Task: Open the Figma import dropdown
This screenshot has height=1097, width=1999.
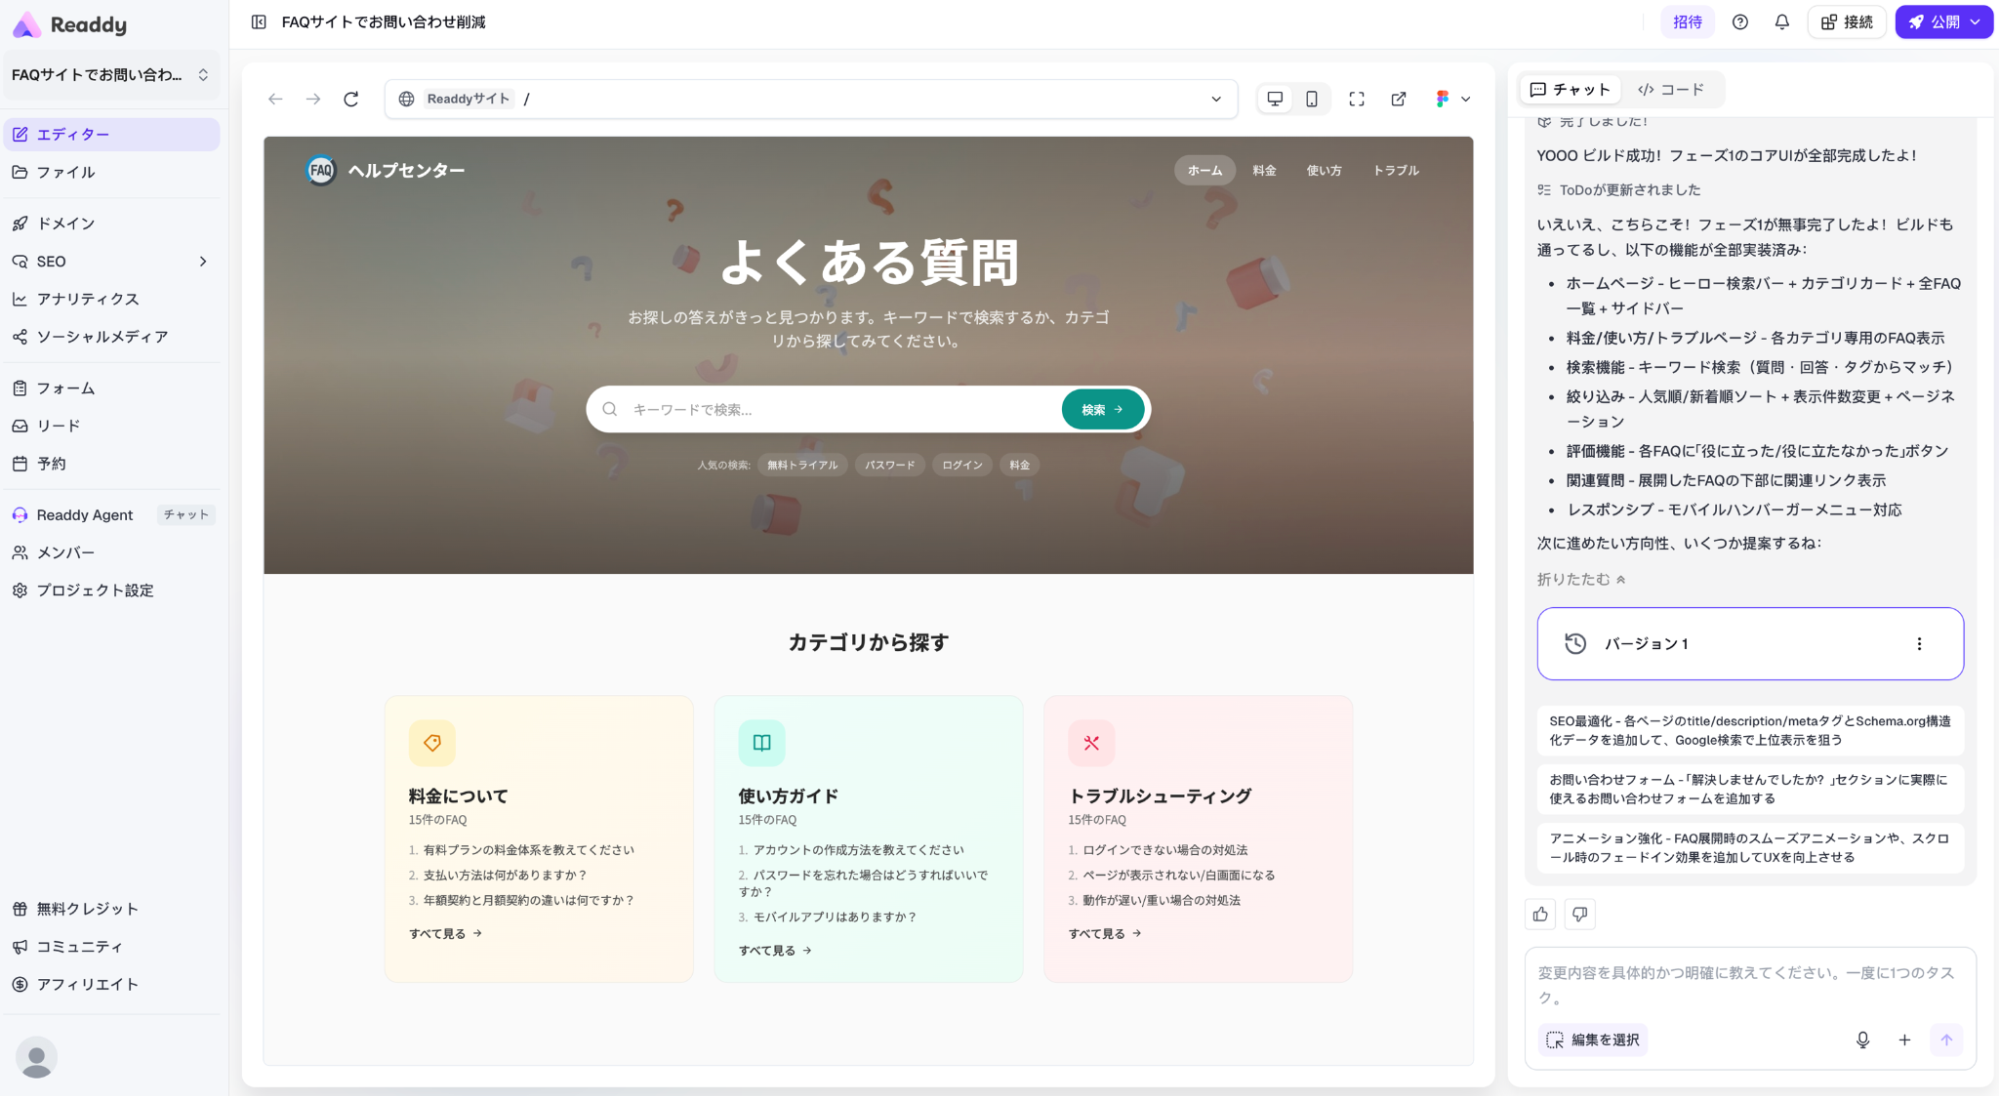Action: point(1452,99)
